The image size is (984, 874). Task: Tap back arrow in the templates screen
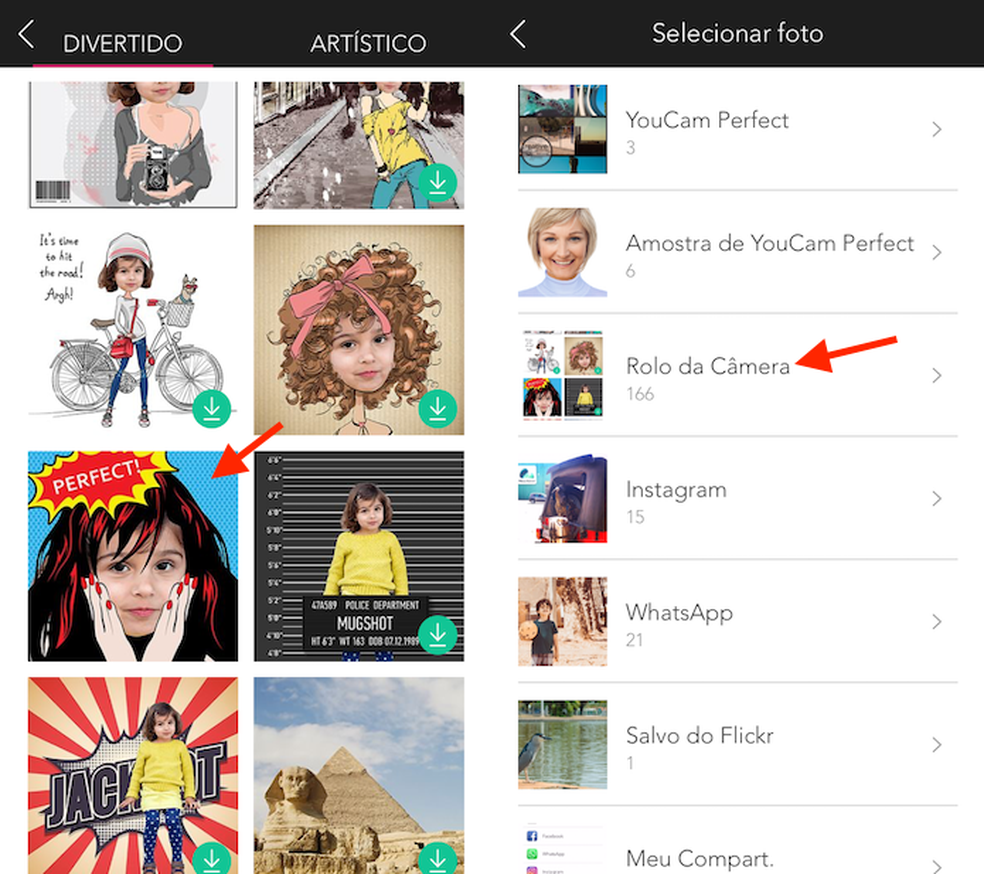(x=26, y=37)
